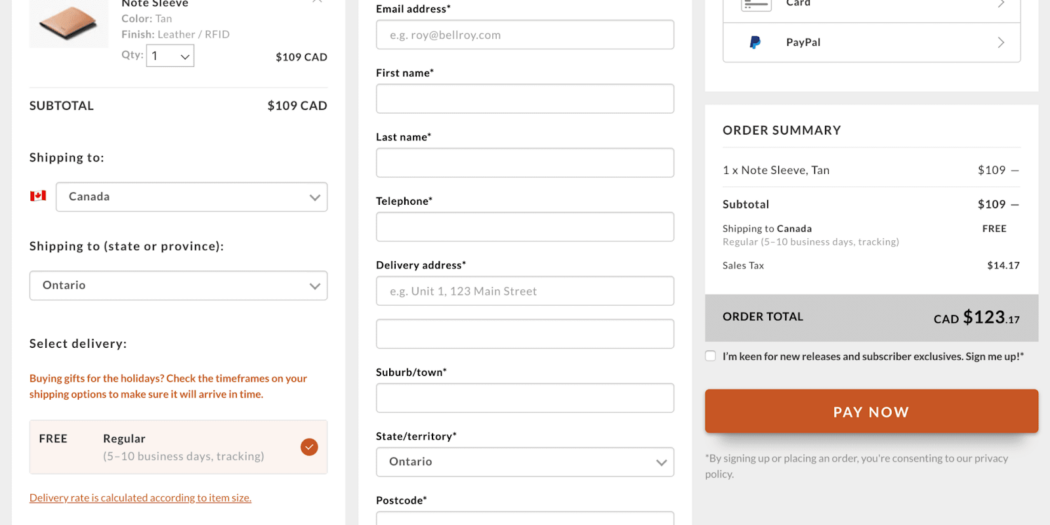Expand the Ontario shipping province dropdown

(x=178, y=286)
